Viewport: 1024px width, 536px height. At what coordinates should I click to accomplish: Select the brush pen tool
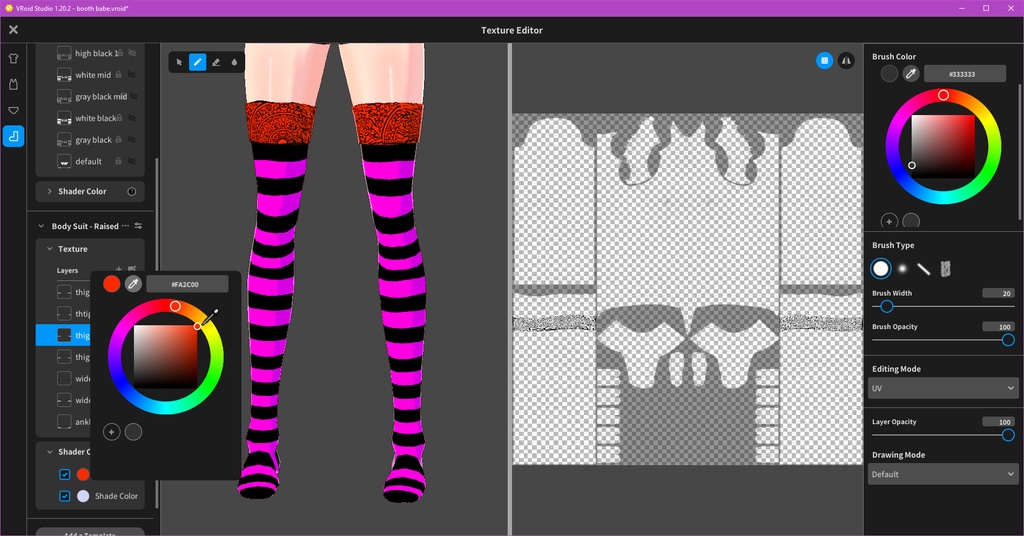[197, 62]
